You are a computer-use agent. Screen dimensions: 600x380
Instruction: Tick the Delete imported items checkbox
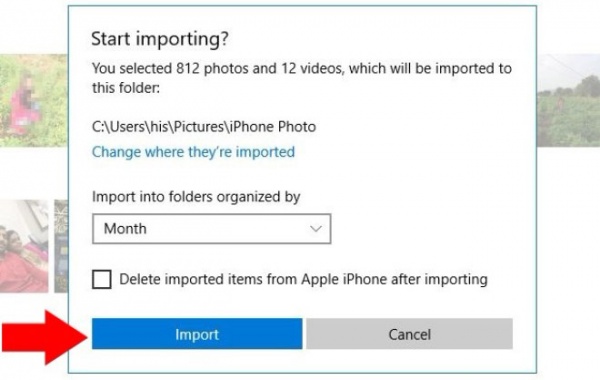tap(102, 279)
